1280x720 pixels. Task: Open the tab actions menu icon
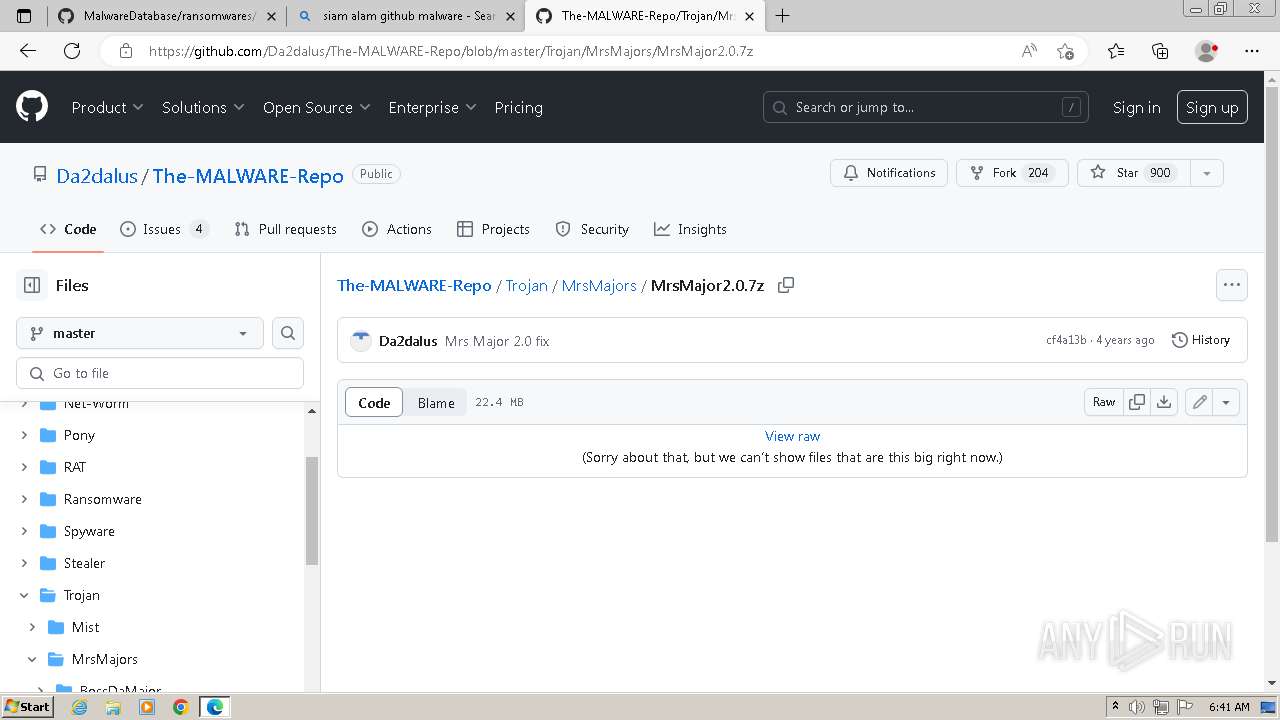pyautogui.click(x=24, y=16)
